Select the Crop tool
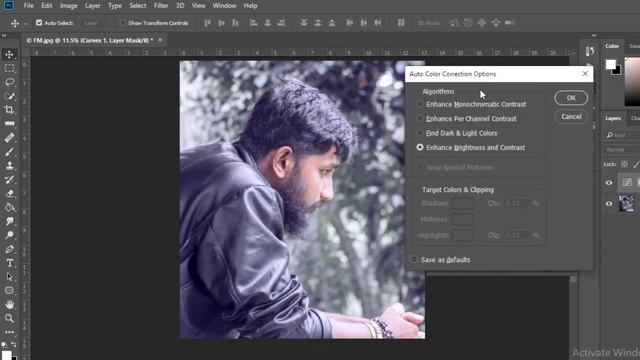The image size is (640, 360). pos(9,110)
